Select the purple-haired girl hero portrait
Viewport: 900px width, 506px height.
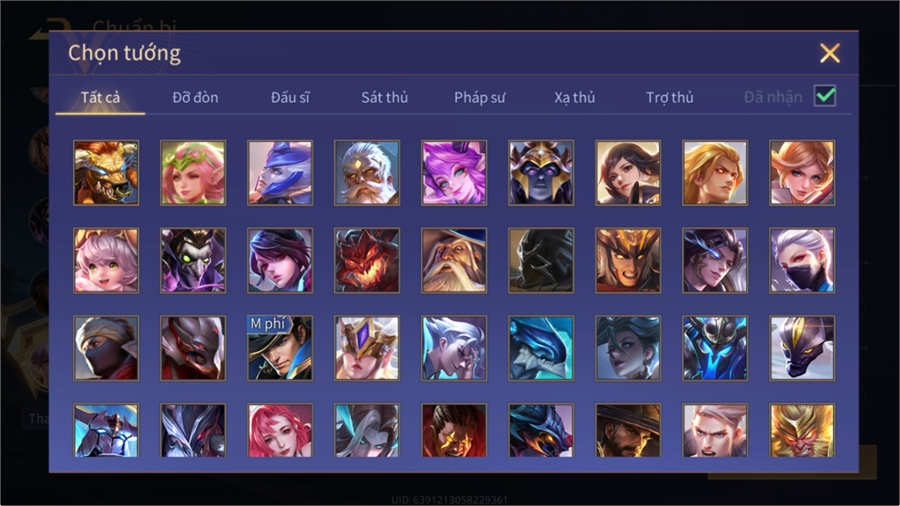coord(454,173)
